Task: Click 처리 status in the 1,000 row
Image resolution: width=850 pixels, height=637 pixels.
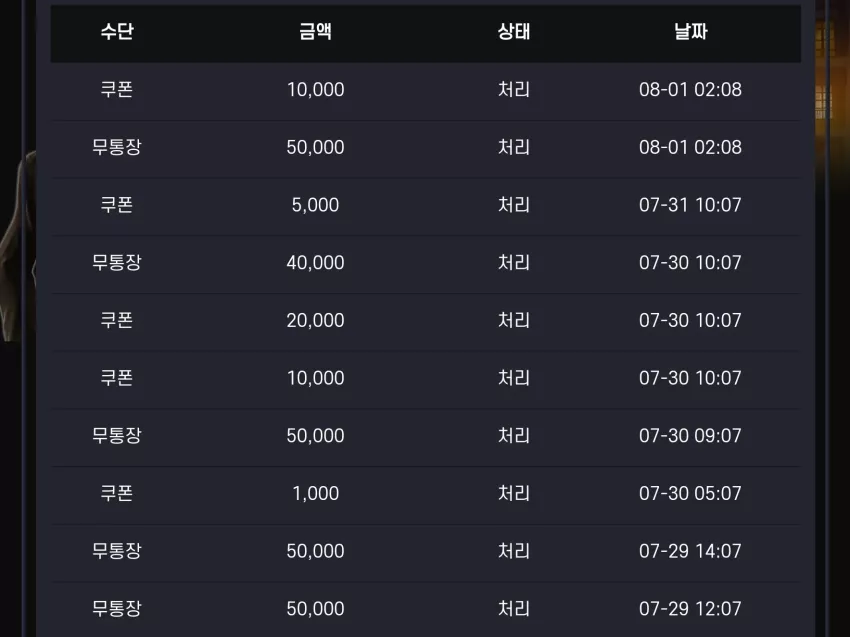Action: [x=514, y=493]
